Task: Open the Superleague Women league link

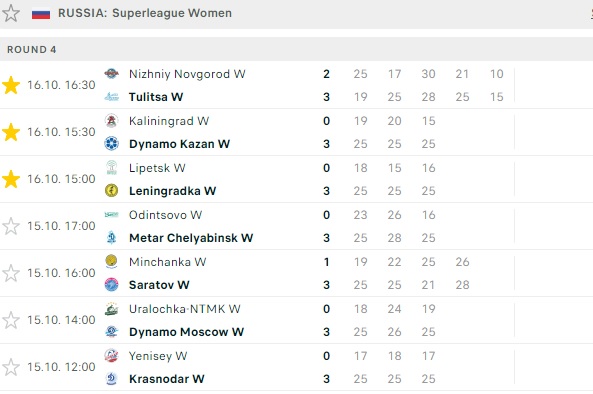Action: [172, 13]
